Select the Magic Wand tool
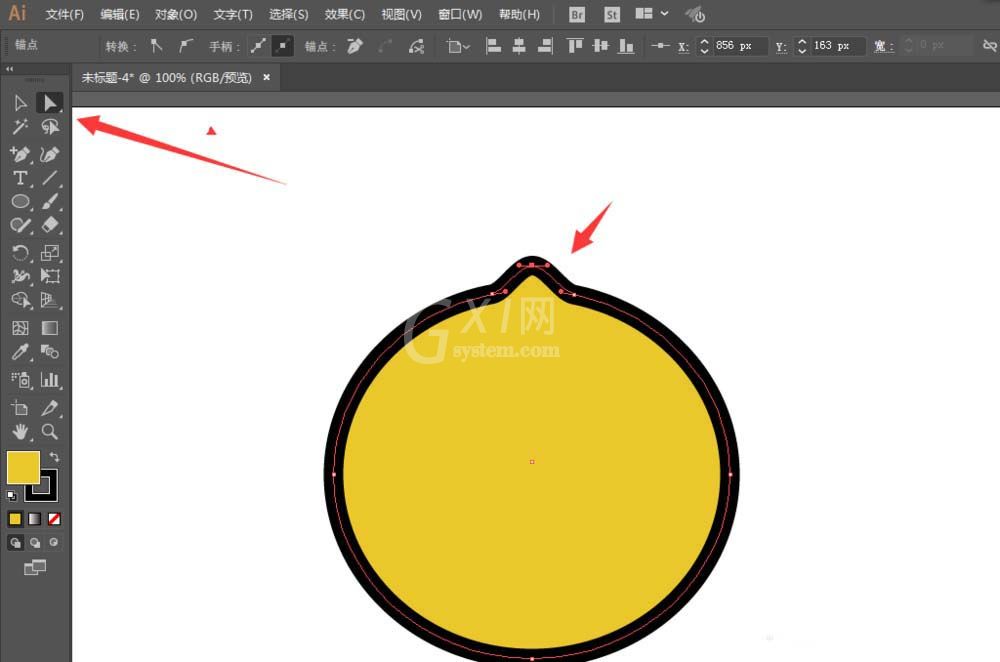 click(20, 127)
